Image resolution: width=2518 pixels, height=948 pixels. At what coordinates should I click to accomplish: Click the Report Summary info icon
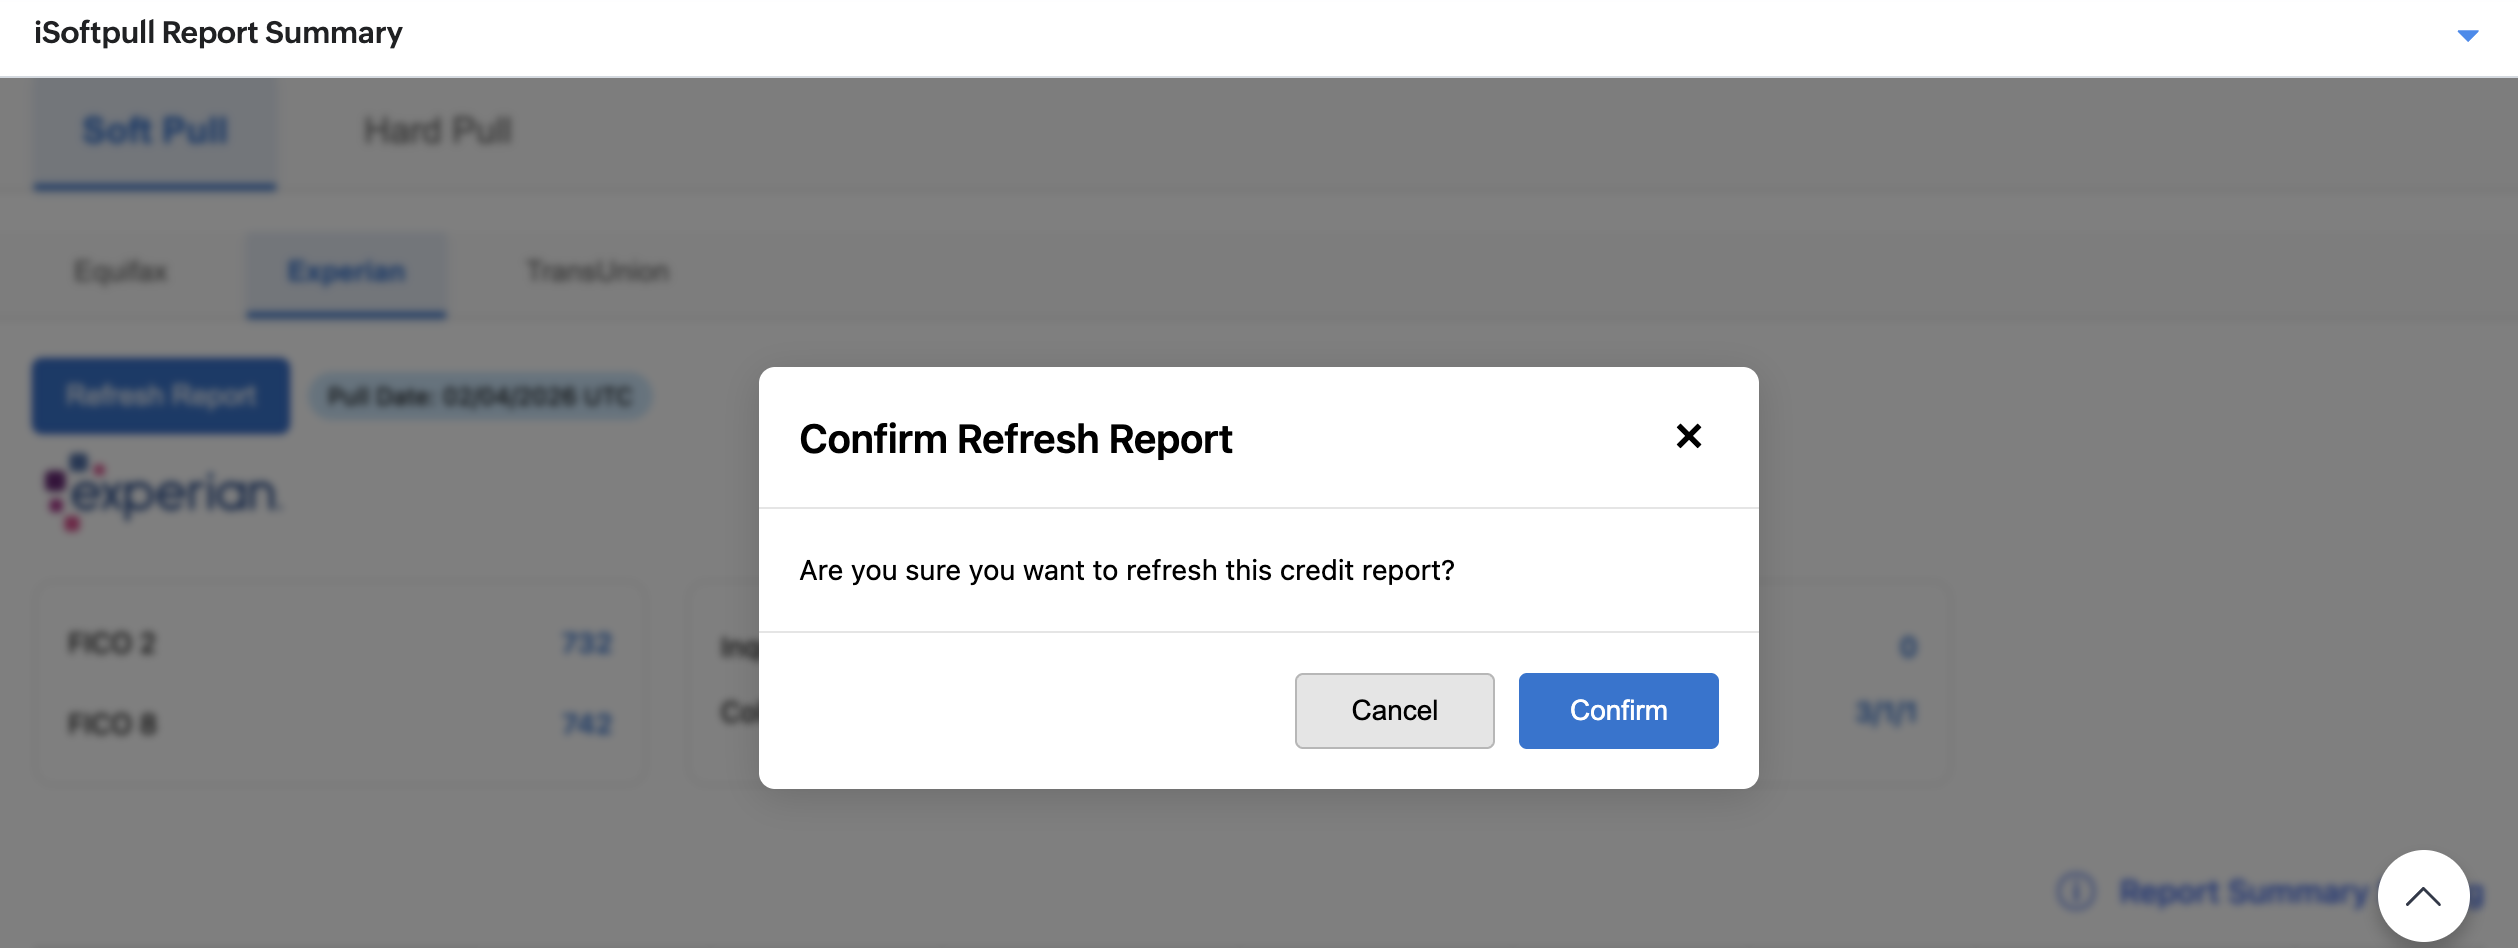(x=2076, y=890)
